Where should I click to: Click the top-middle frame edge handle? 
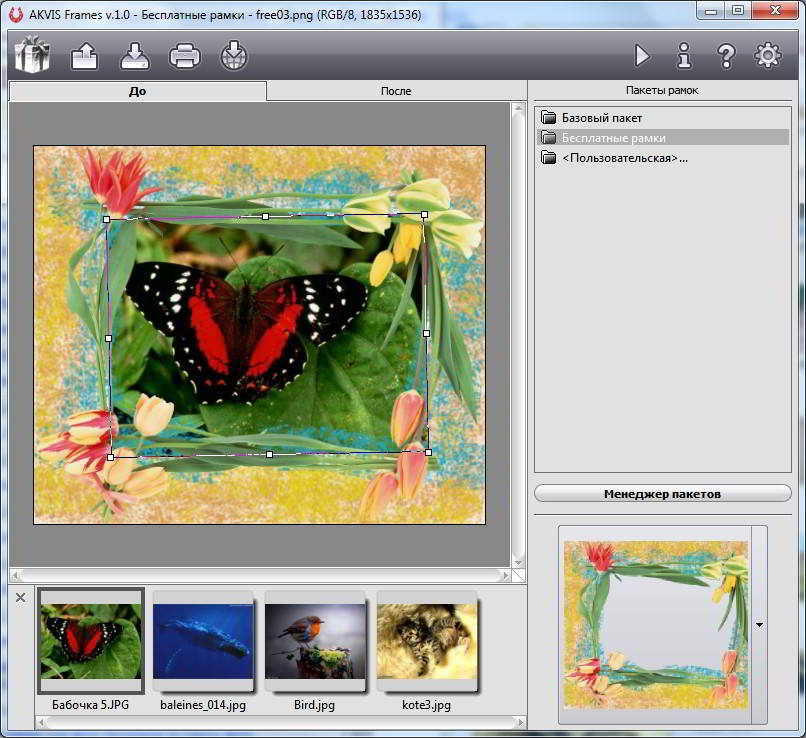click(265, 217)
